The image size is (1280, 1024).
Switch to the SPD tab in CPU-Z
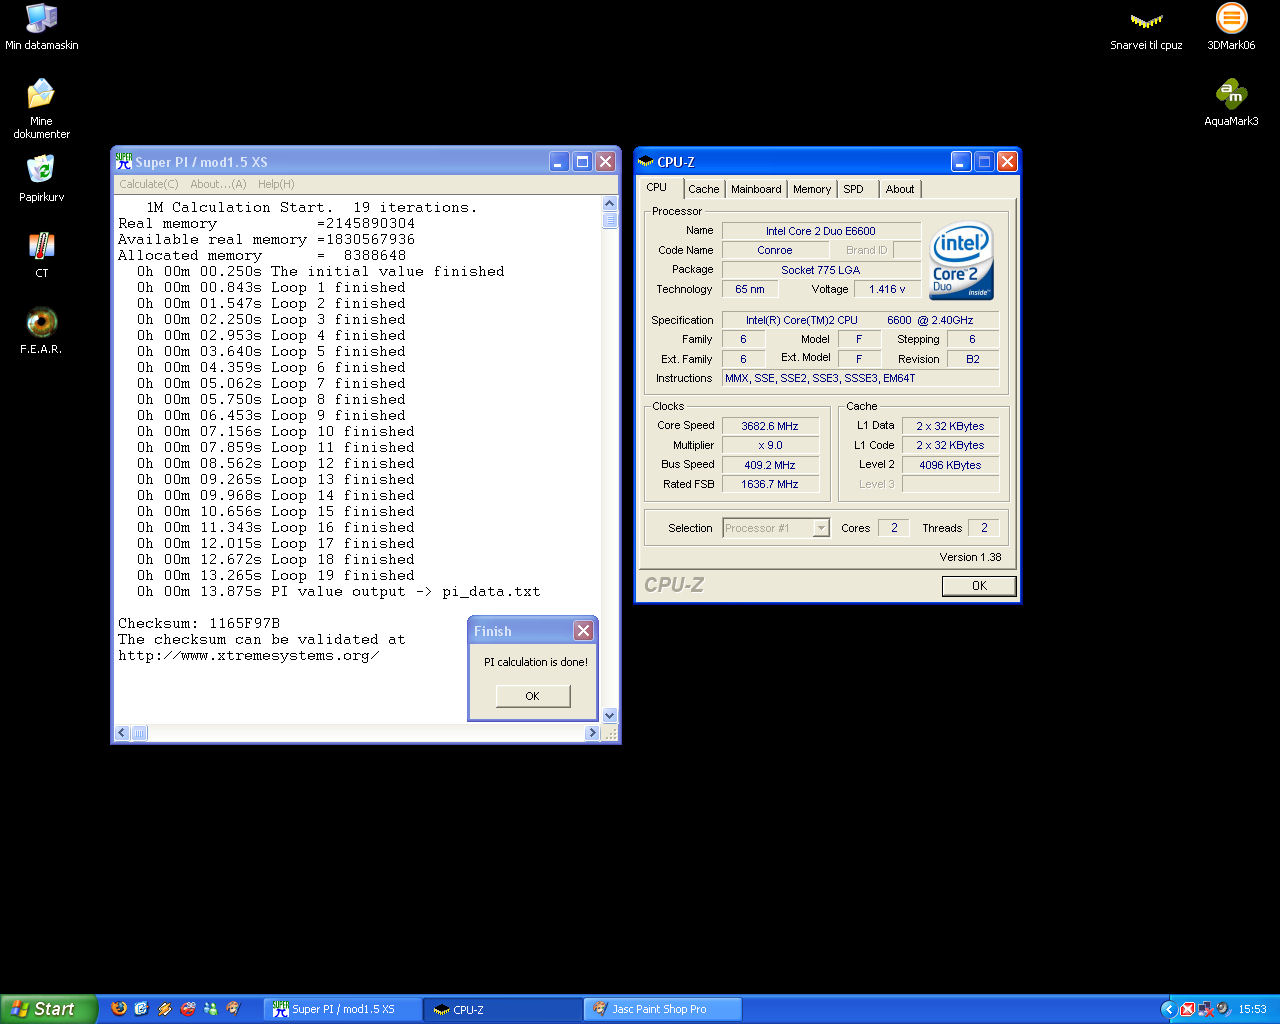(854, 189)
